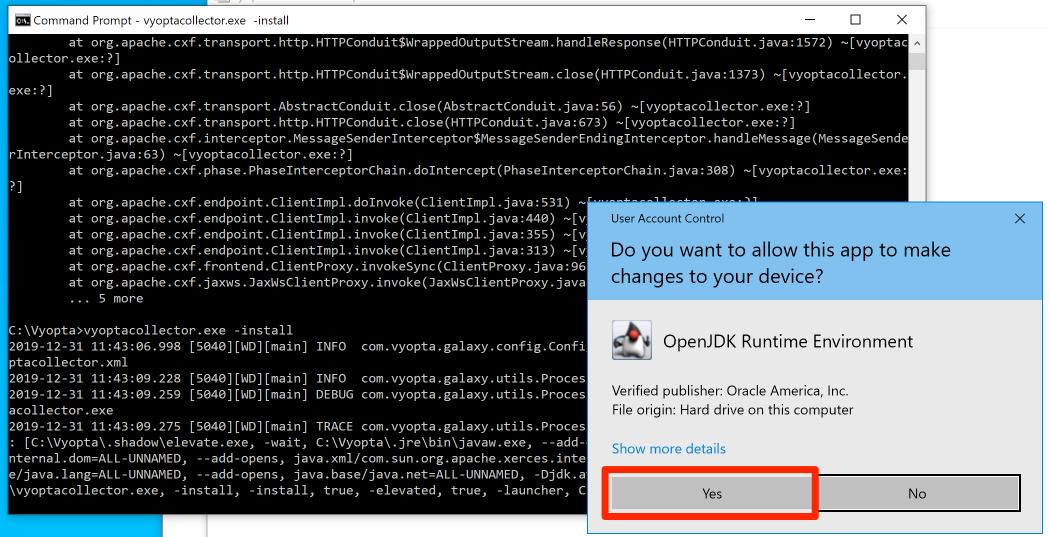
Task: Open Show more details link
Action: [668, 448]
